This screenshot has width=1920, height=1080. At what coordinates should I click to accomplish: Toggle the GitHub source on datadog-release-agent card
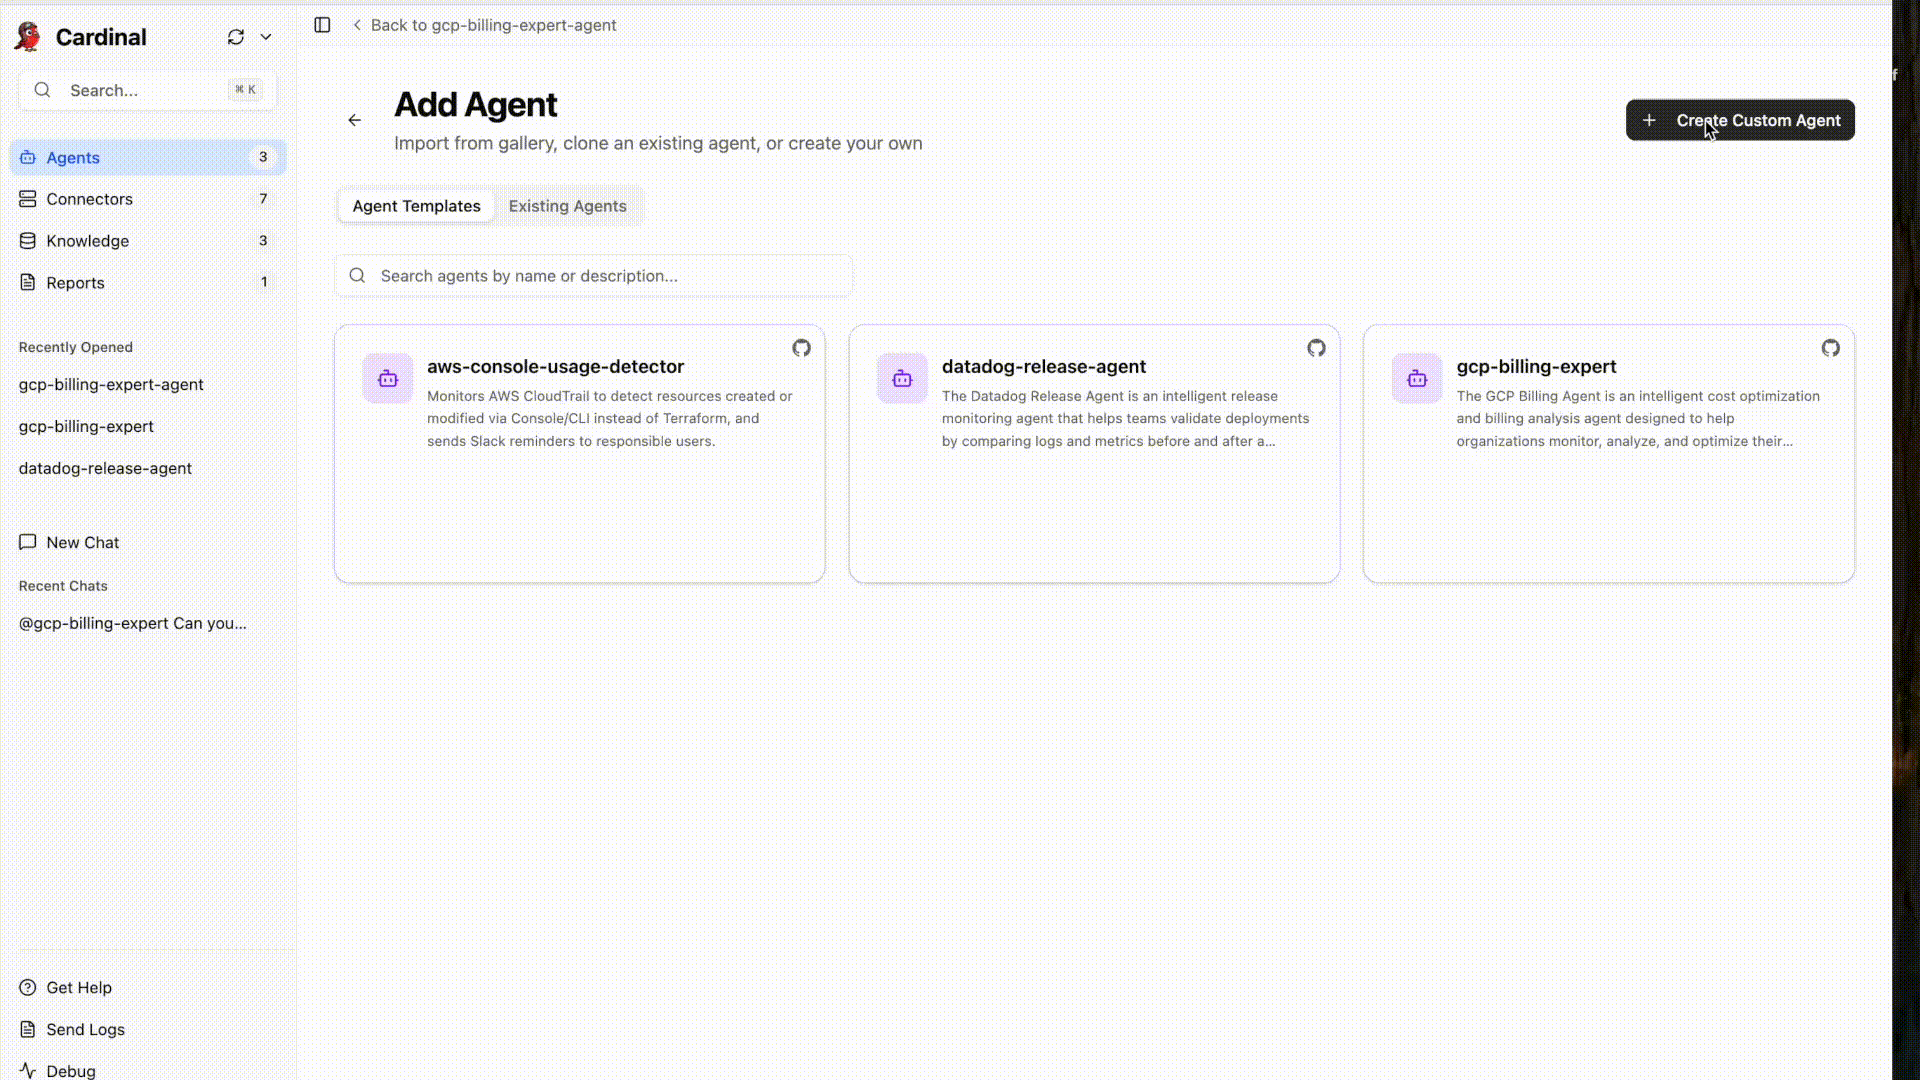[x=1316, y=348]
